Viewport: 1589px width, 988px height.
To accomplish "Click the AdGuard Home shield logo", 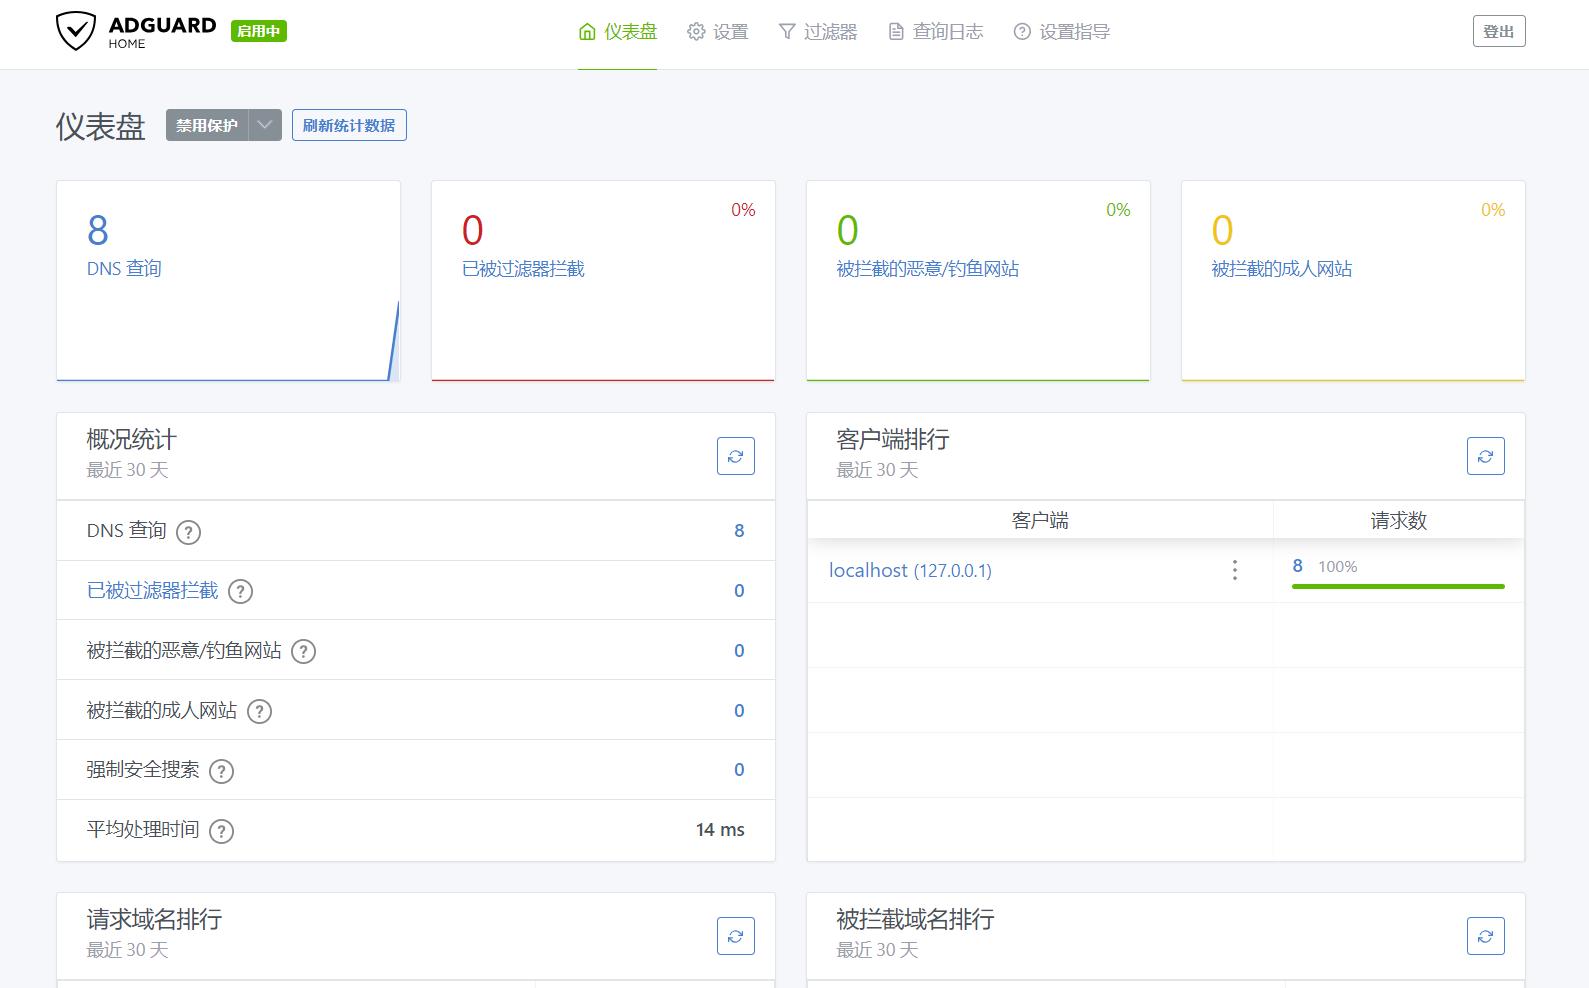I will pyautogui.click(x=76, y=31).
